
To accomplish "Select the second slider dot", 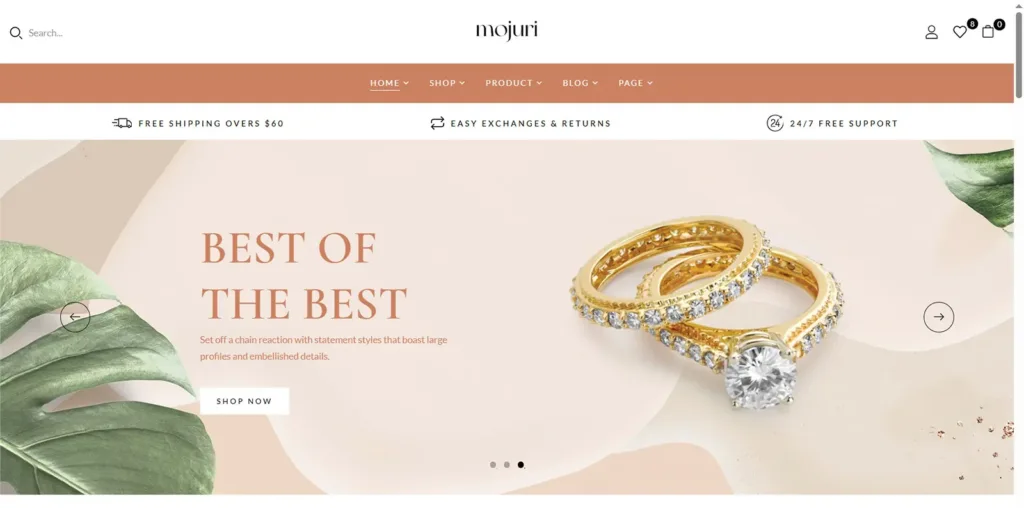I will pos(507,465).
